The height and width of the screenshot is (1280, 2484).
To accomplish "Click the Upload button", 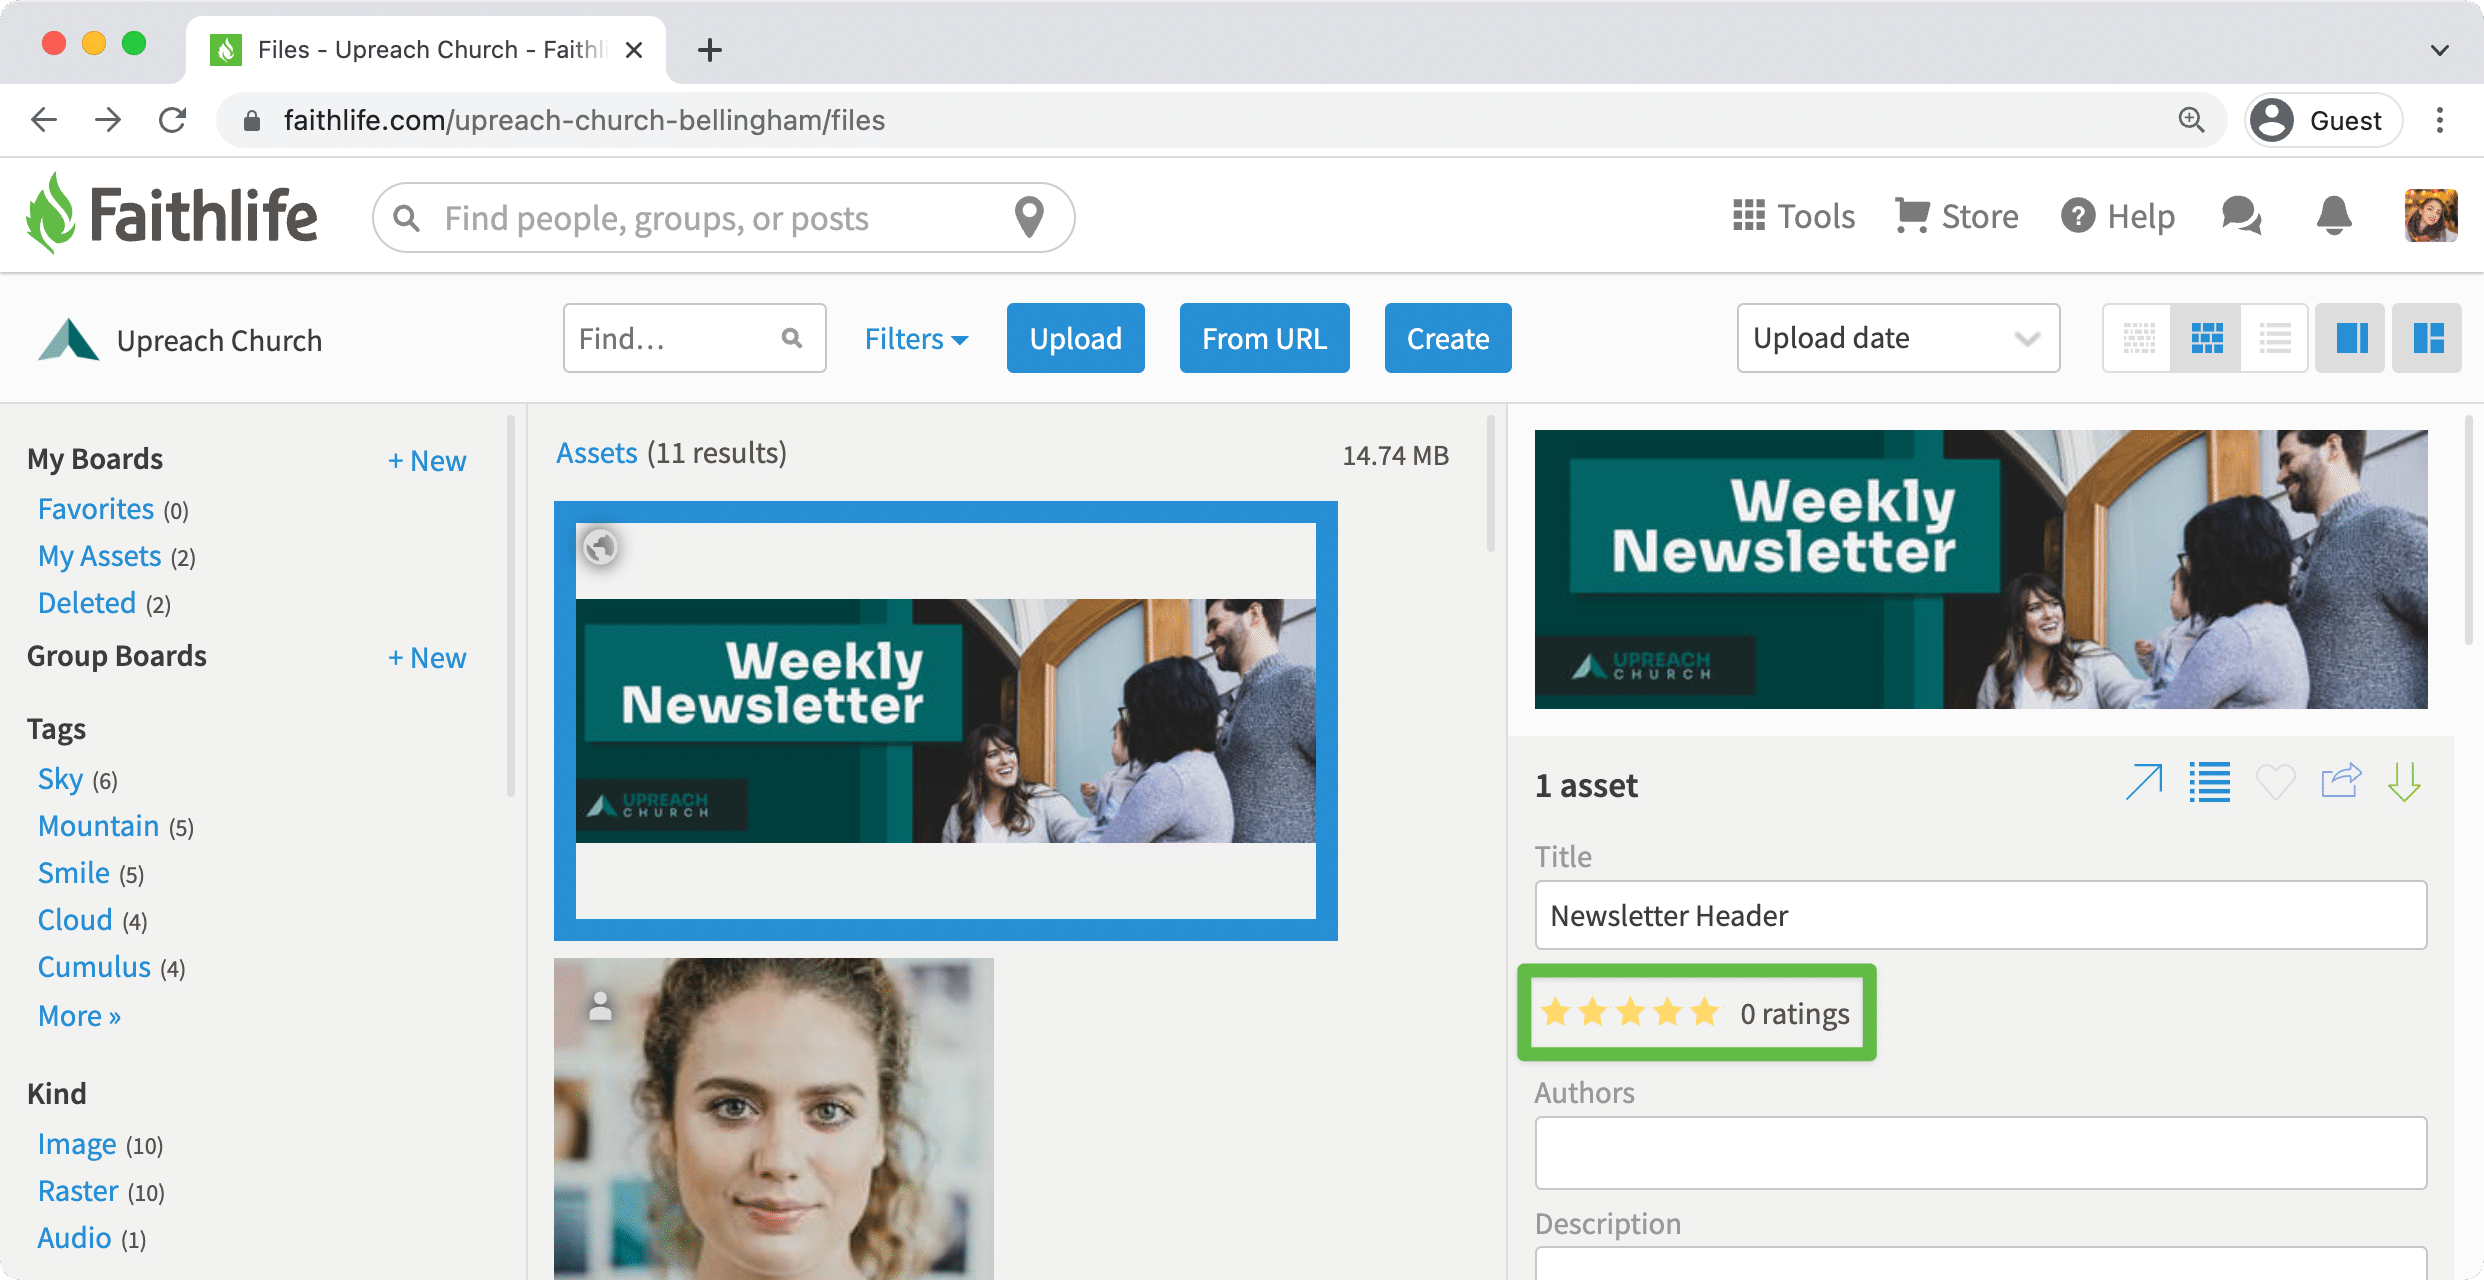I will pyautogui.click(x=1076, y=338).
